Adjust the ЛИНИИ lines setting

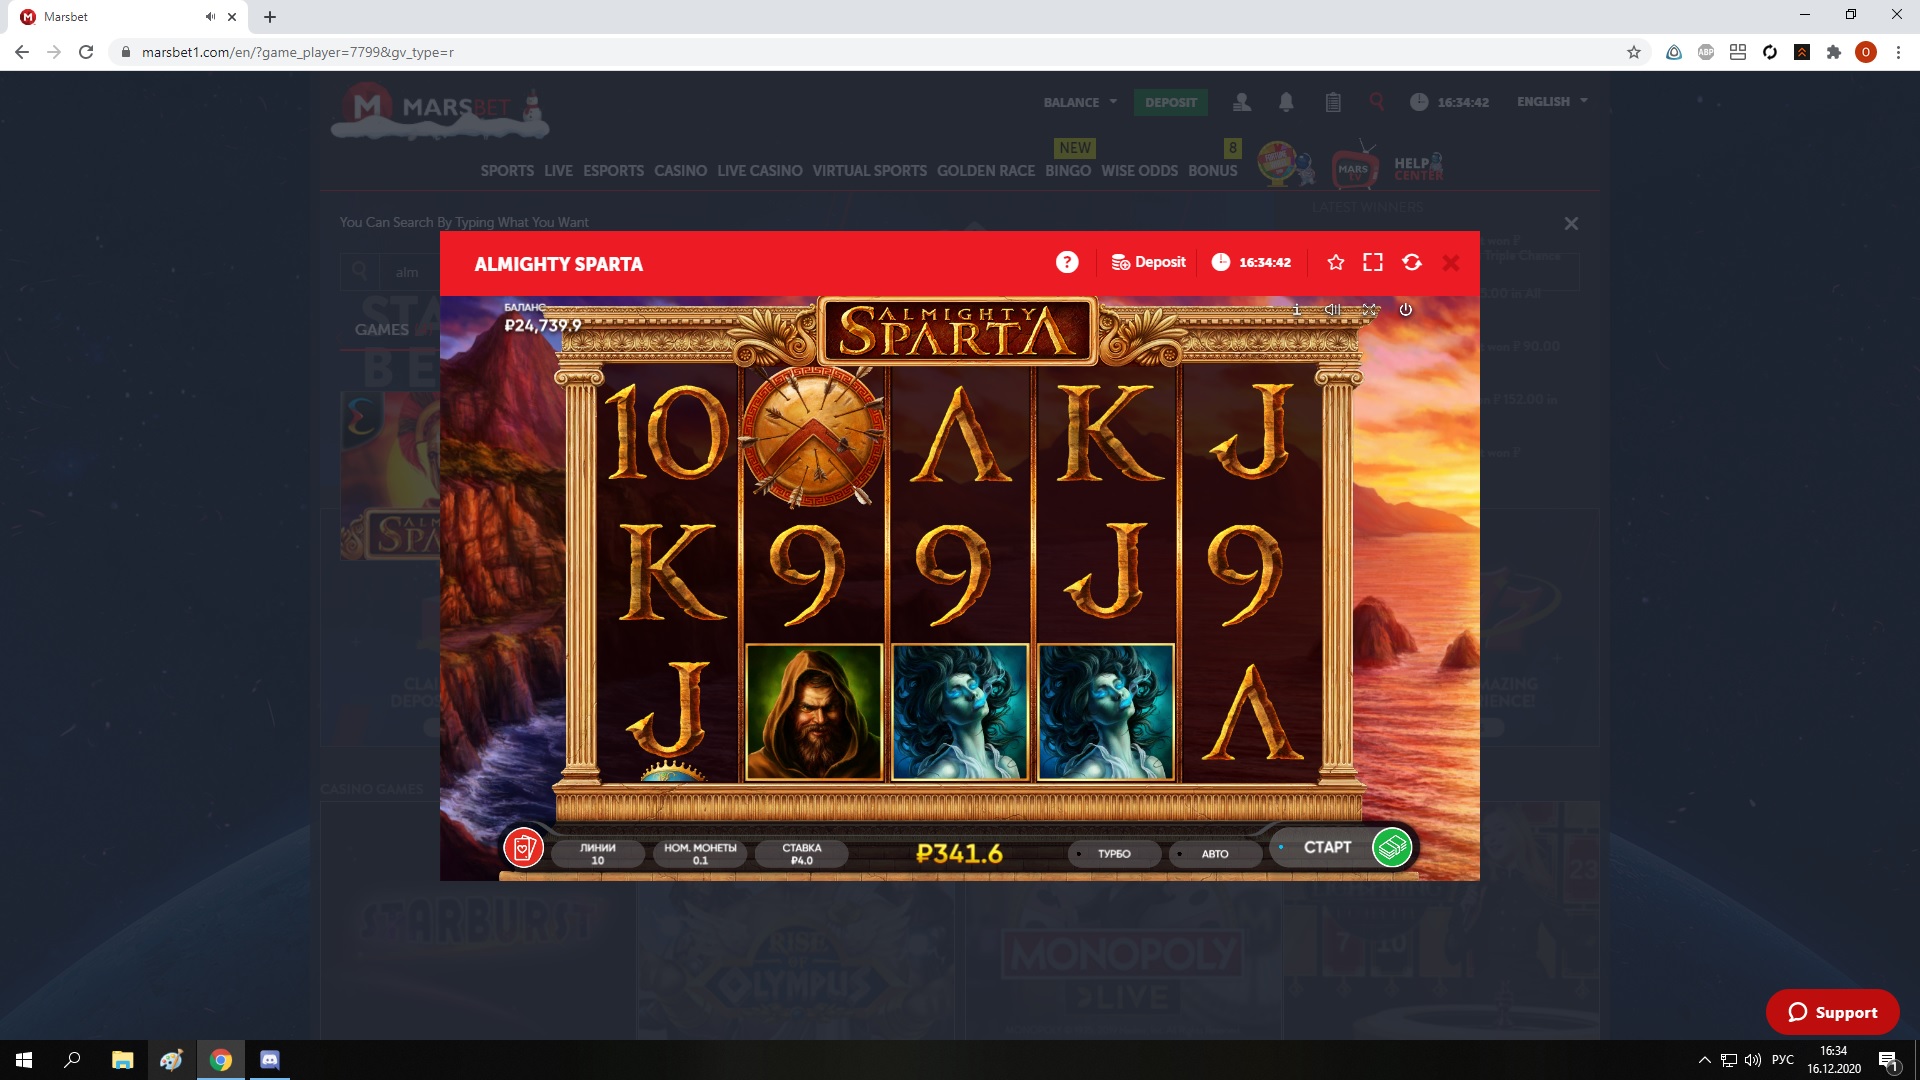(598, 853)
